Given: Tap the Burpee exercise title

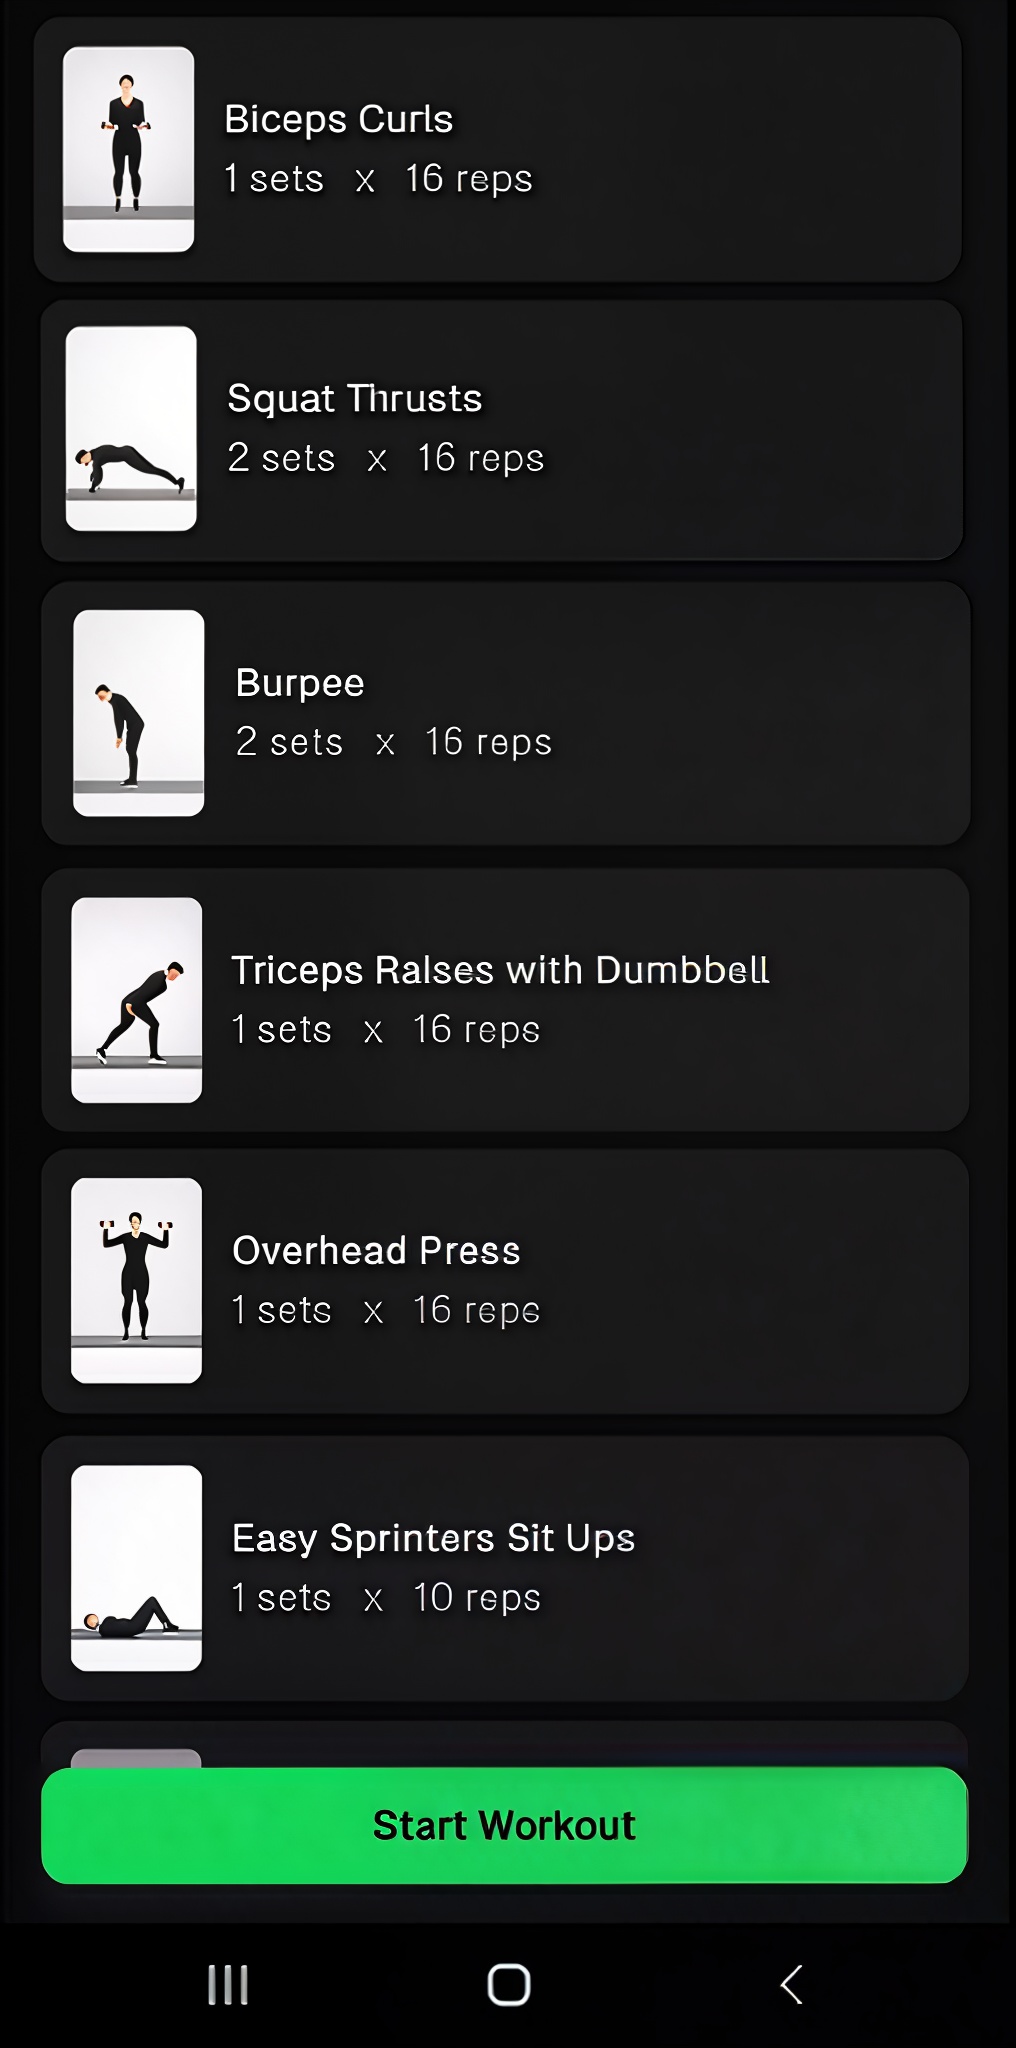Looking at the screenshot, I should pos(300,683).
